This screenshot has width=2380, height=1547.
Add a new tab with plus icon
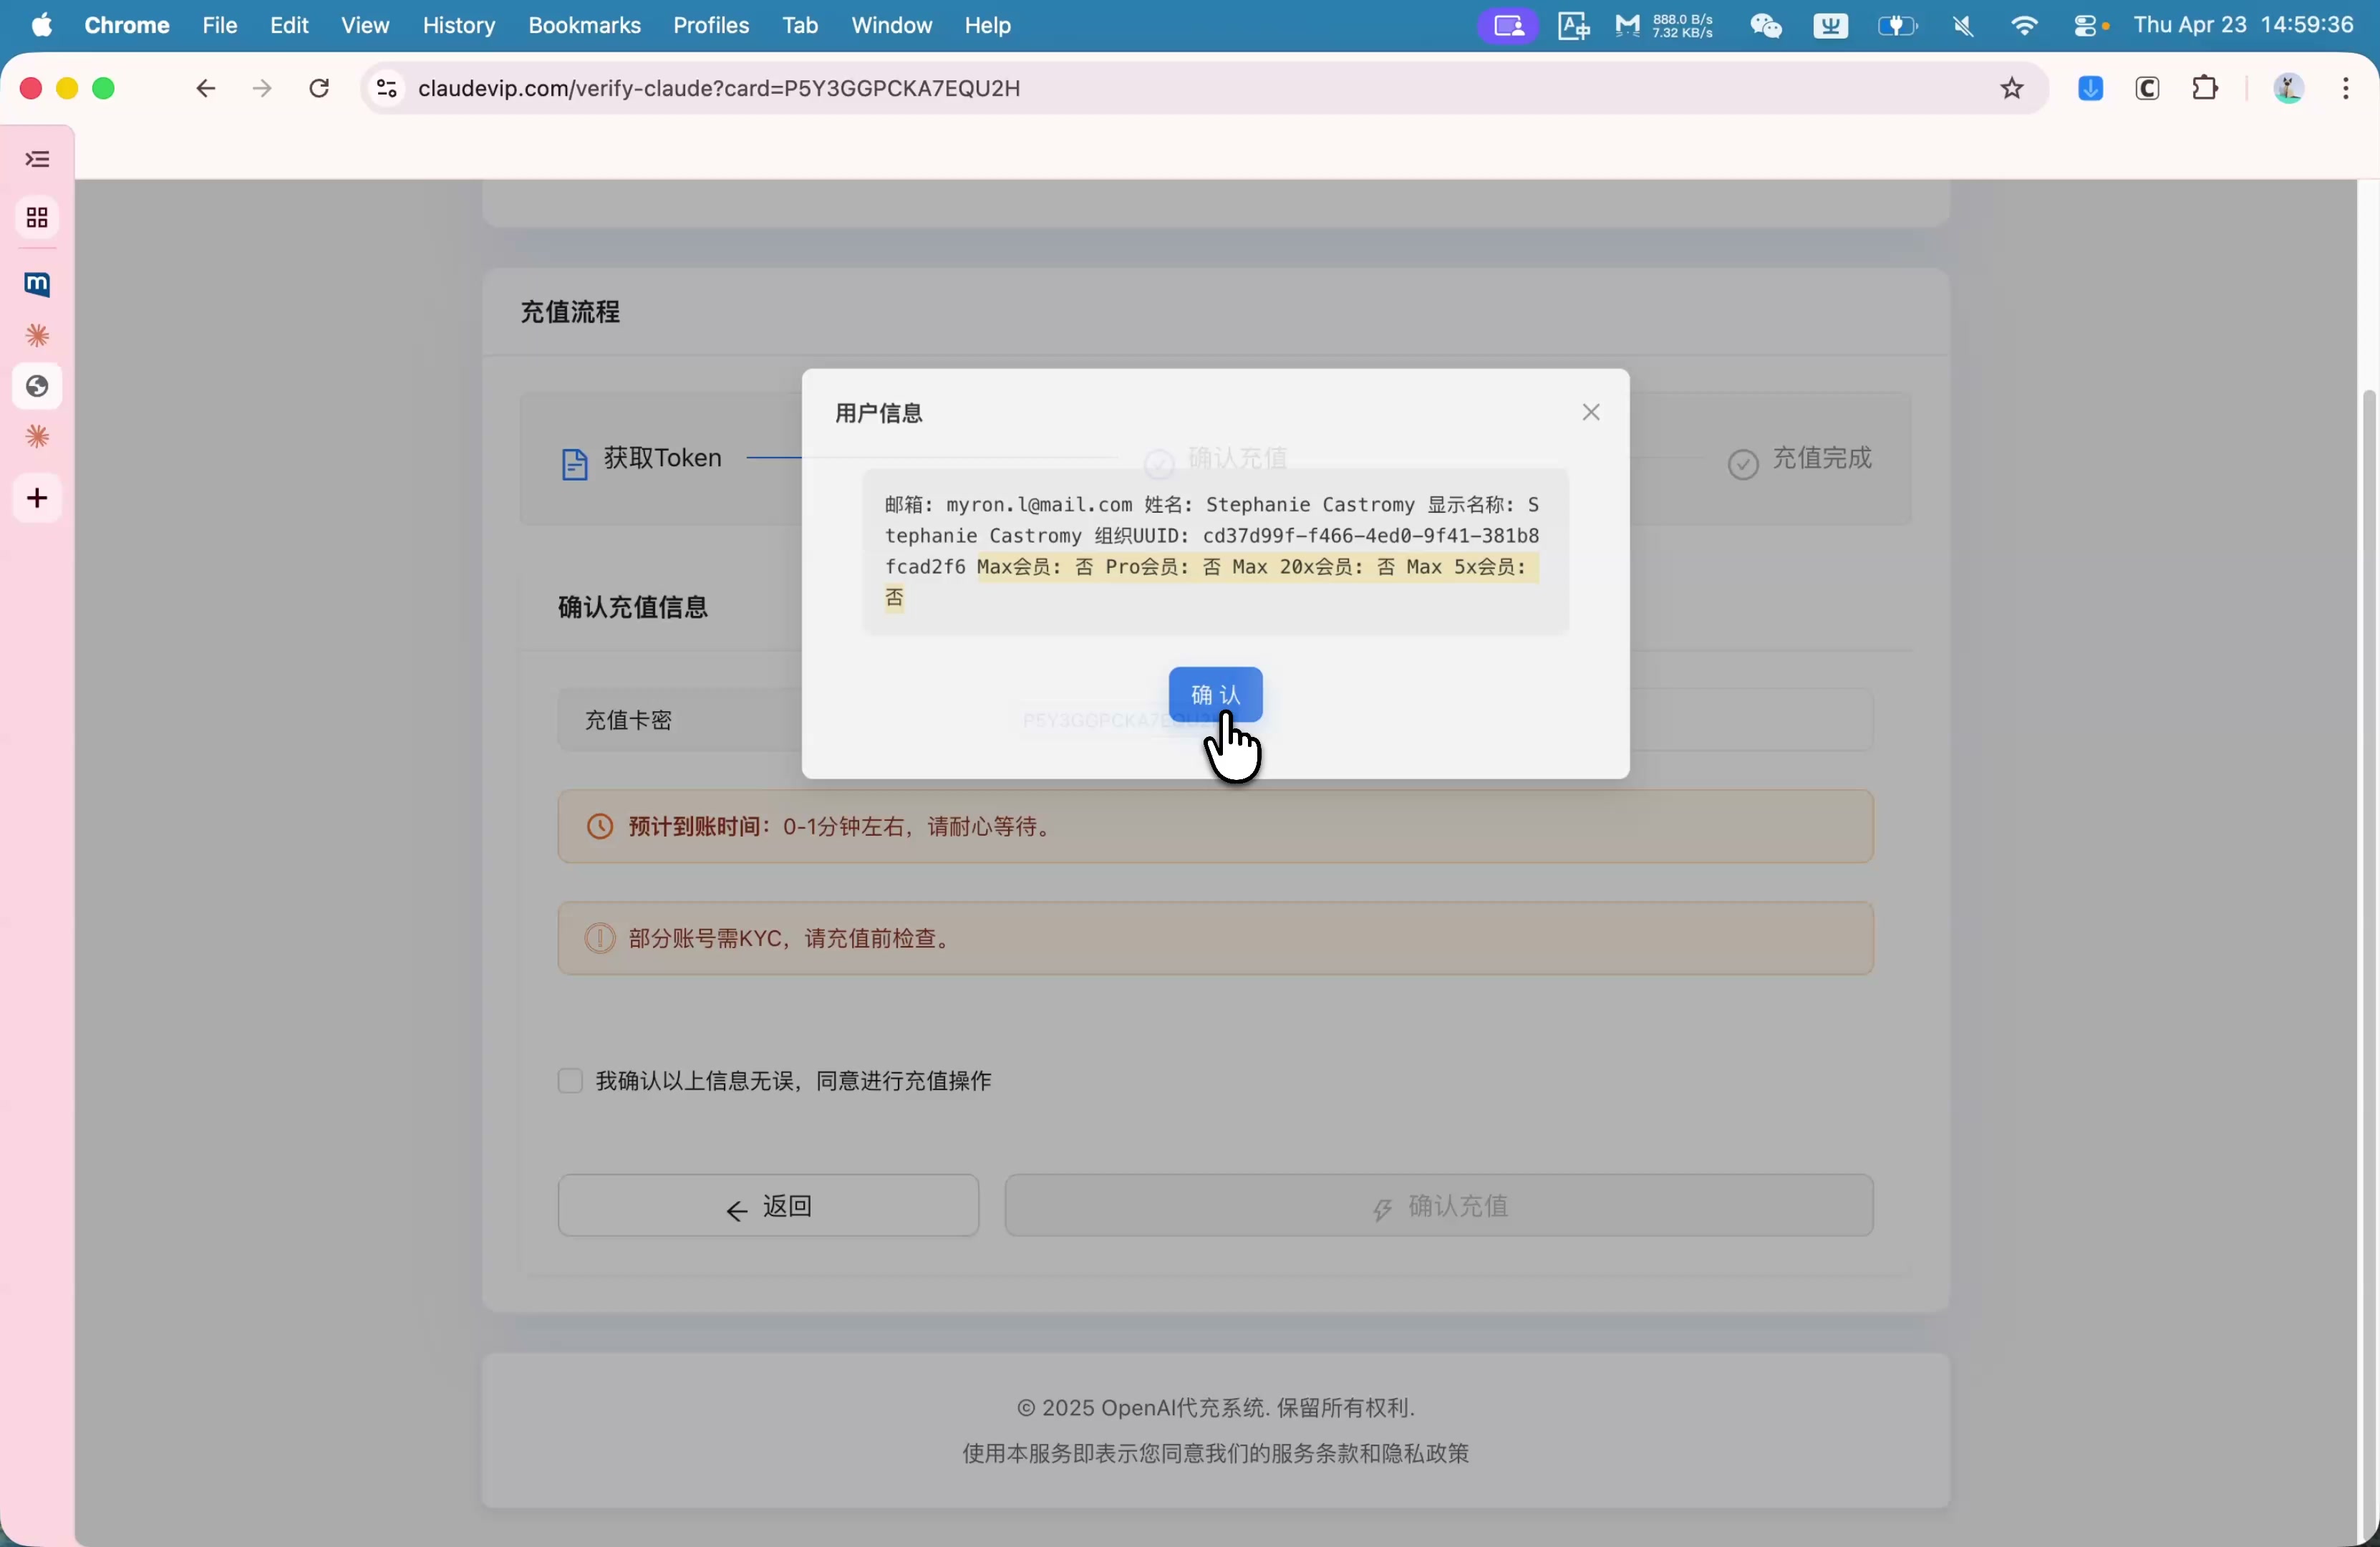pyautogui.click(x=38, y=498)
